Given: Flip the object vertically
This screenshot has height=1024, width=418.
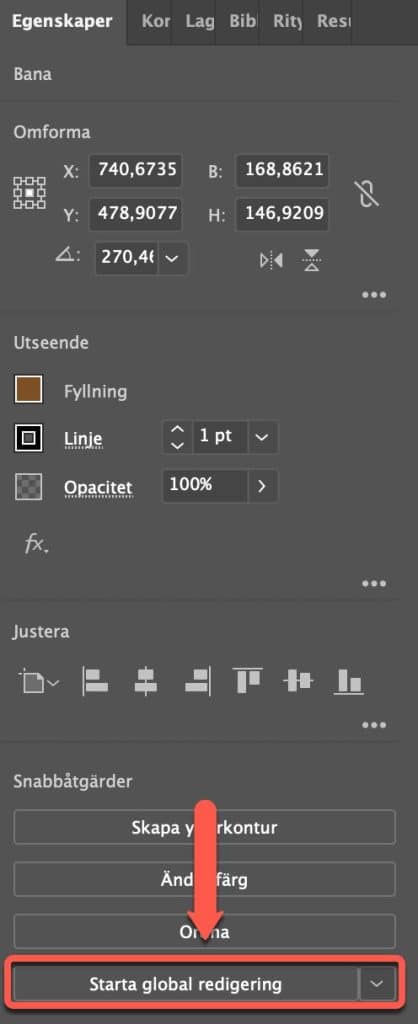Looking at the screenshot, I should 312,261.
